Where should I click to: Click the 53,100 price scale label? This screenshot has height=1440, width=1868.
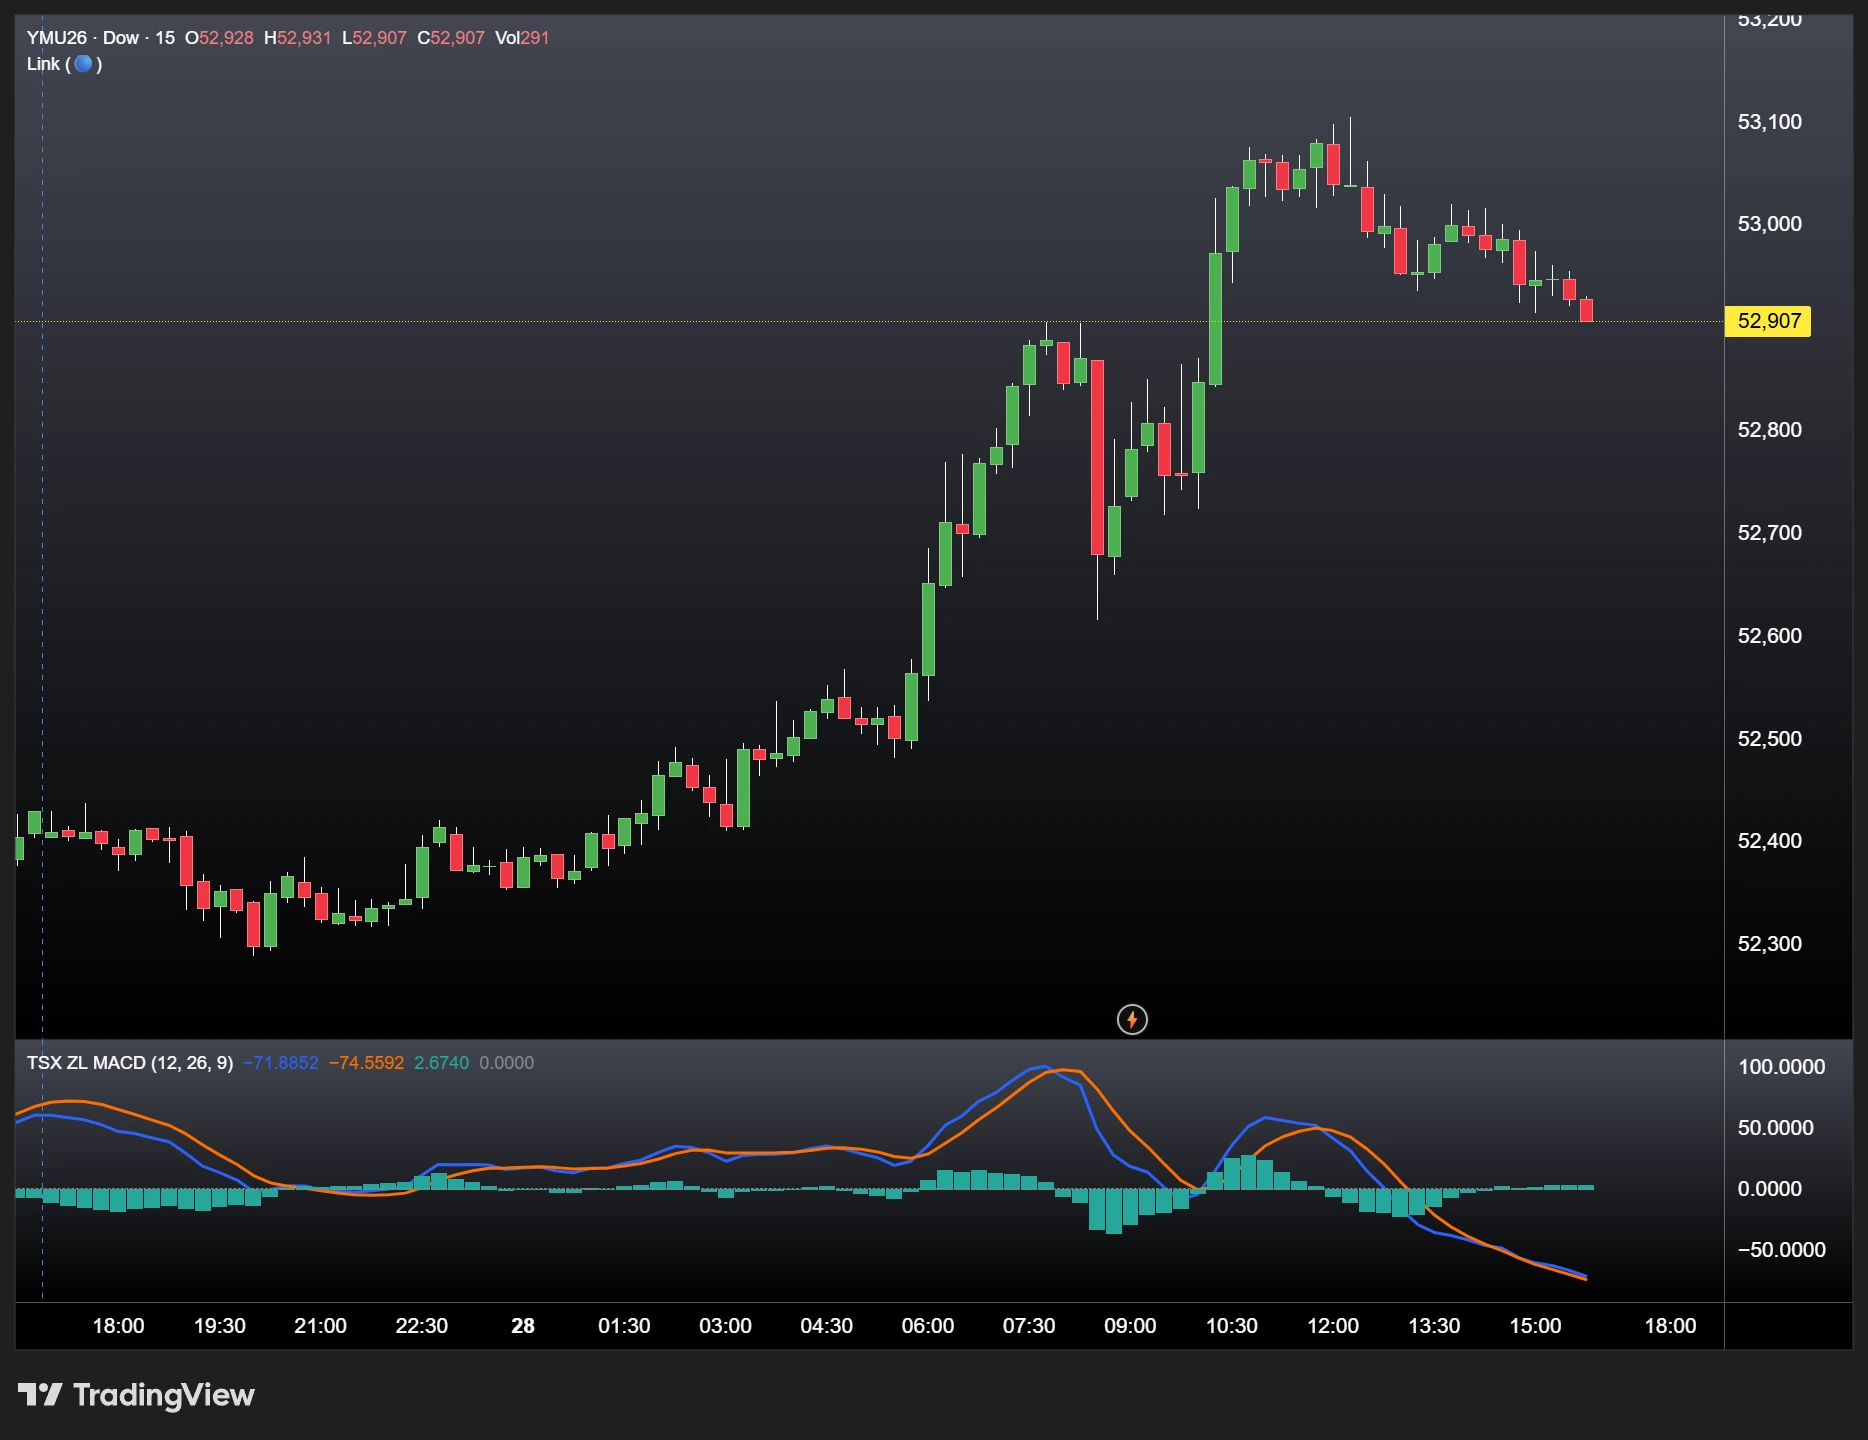pos(1769,122)
